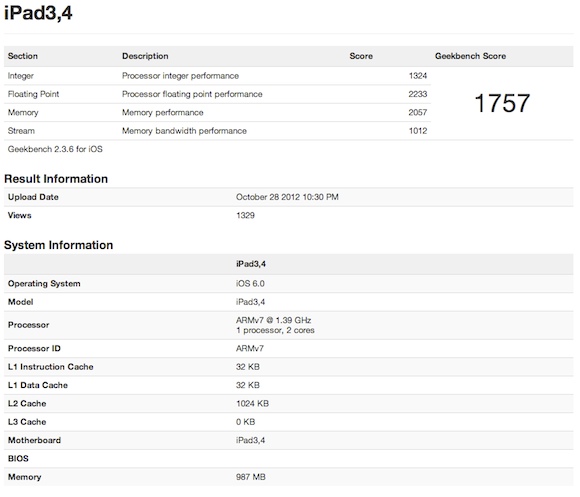
Task: Click the views count 1329
Action: (245, 216)
